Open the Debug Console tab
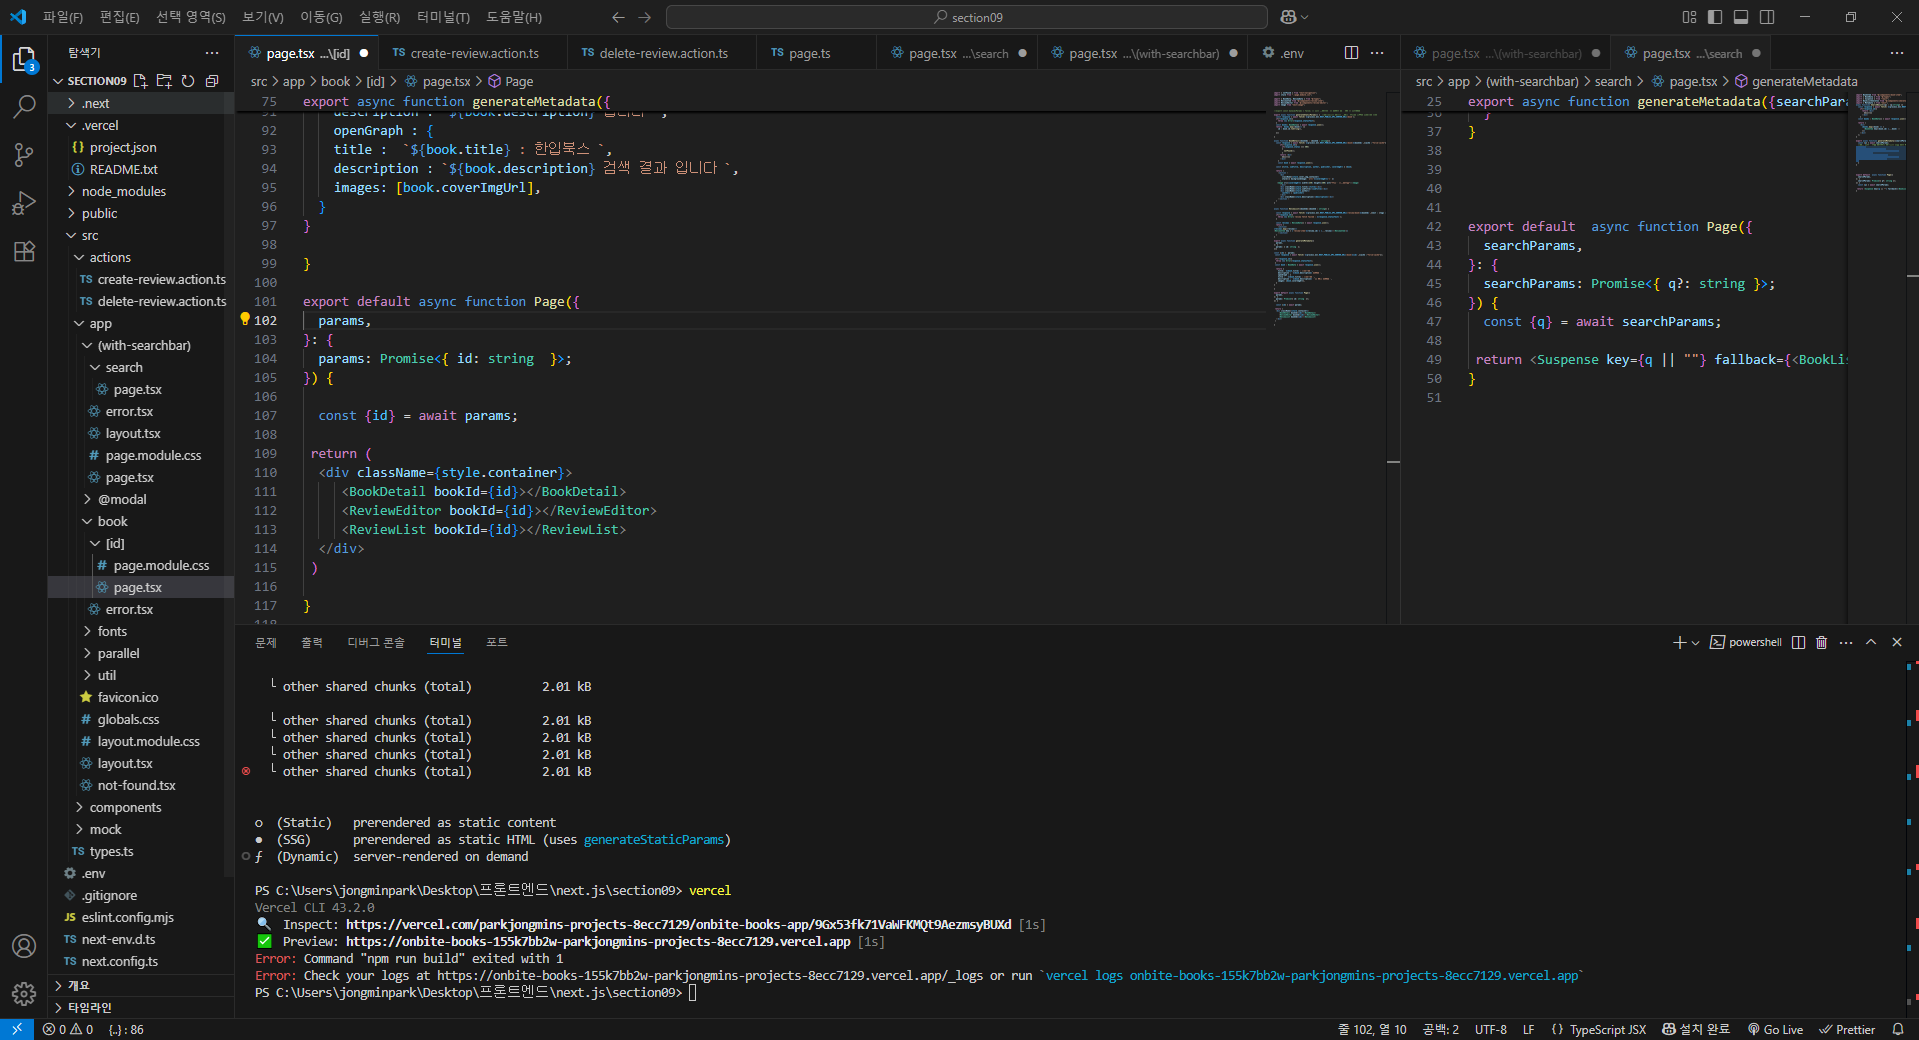The height and width of the screenshot is (1040, 1919). pos(375,642)
